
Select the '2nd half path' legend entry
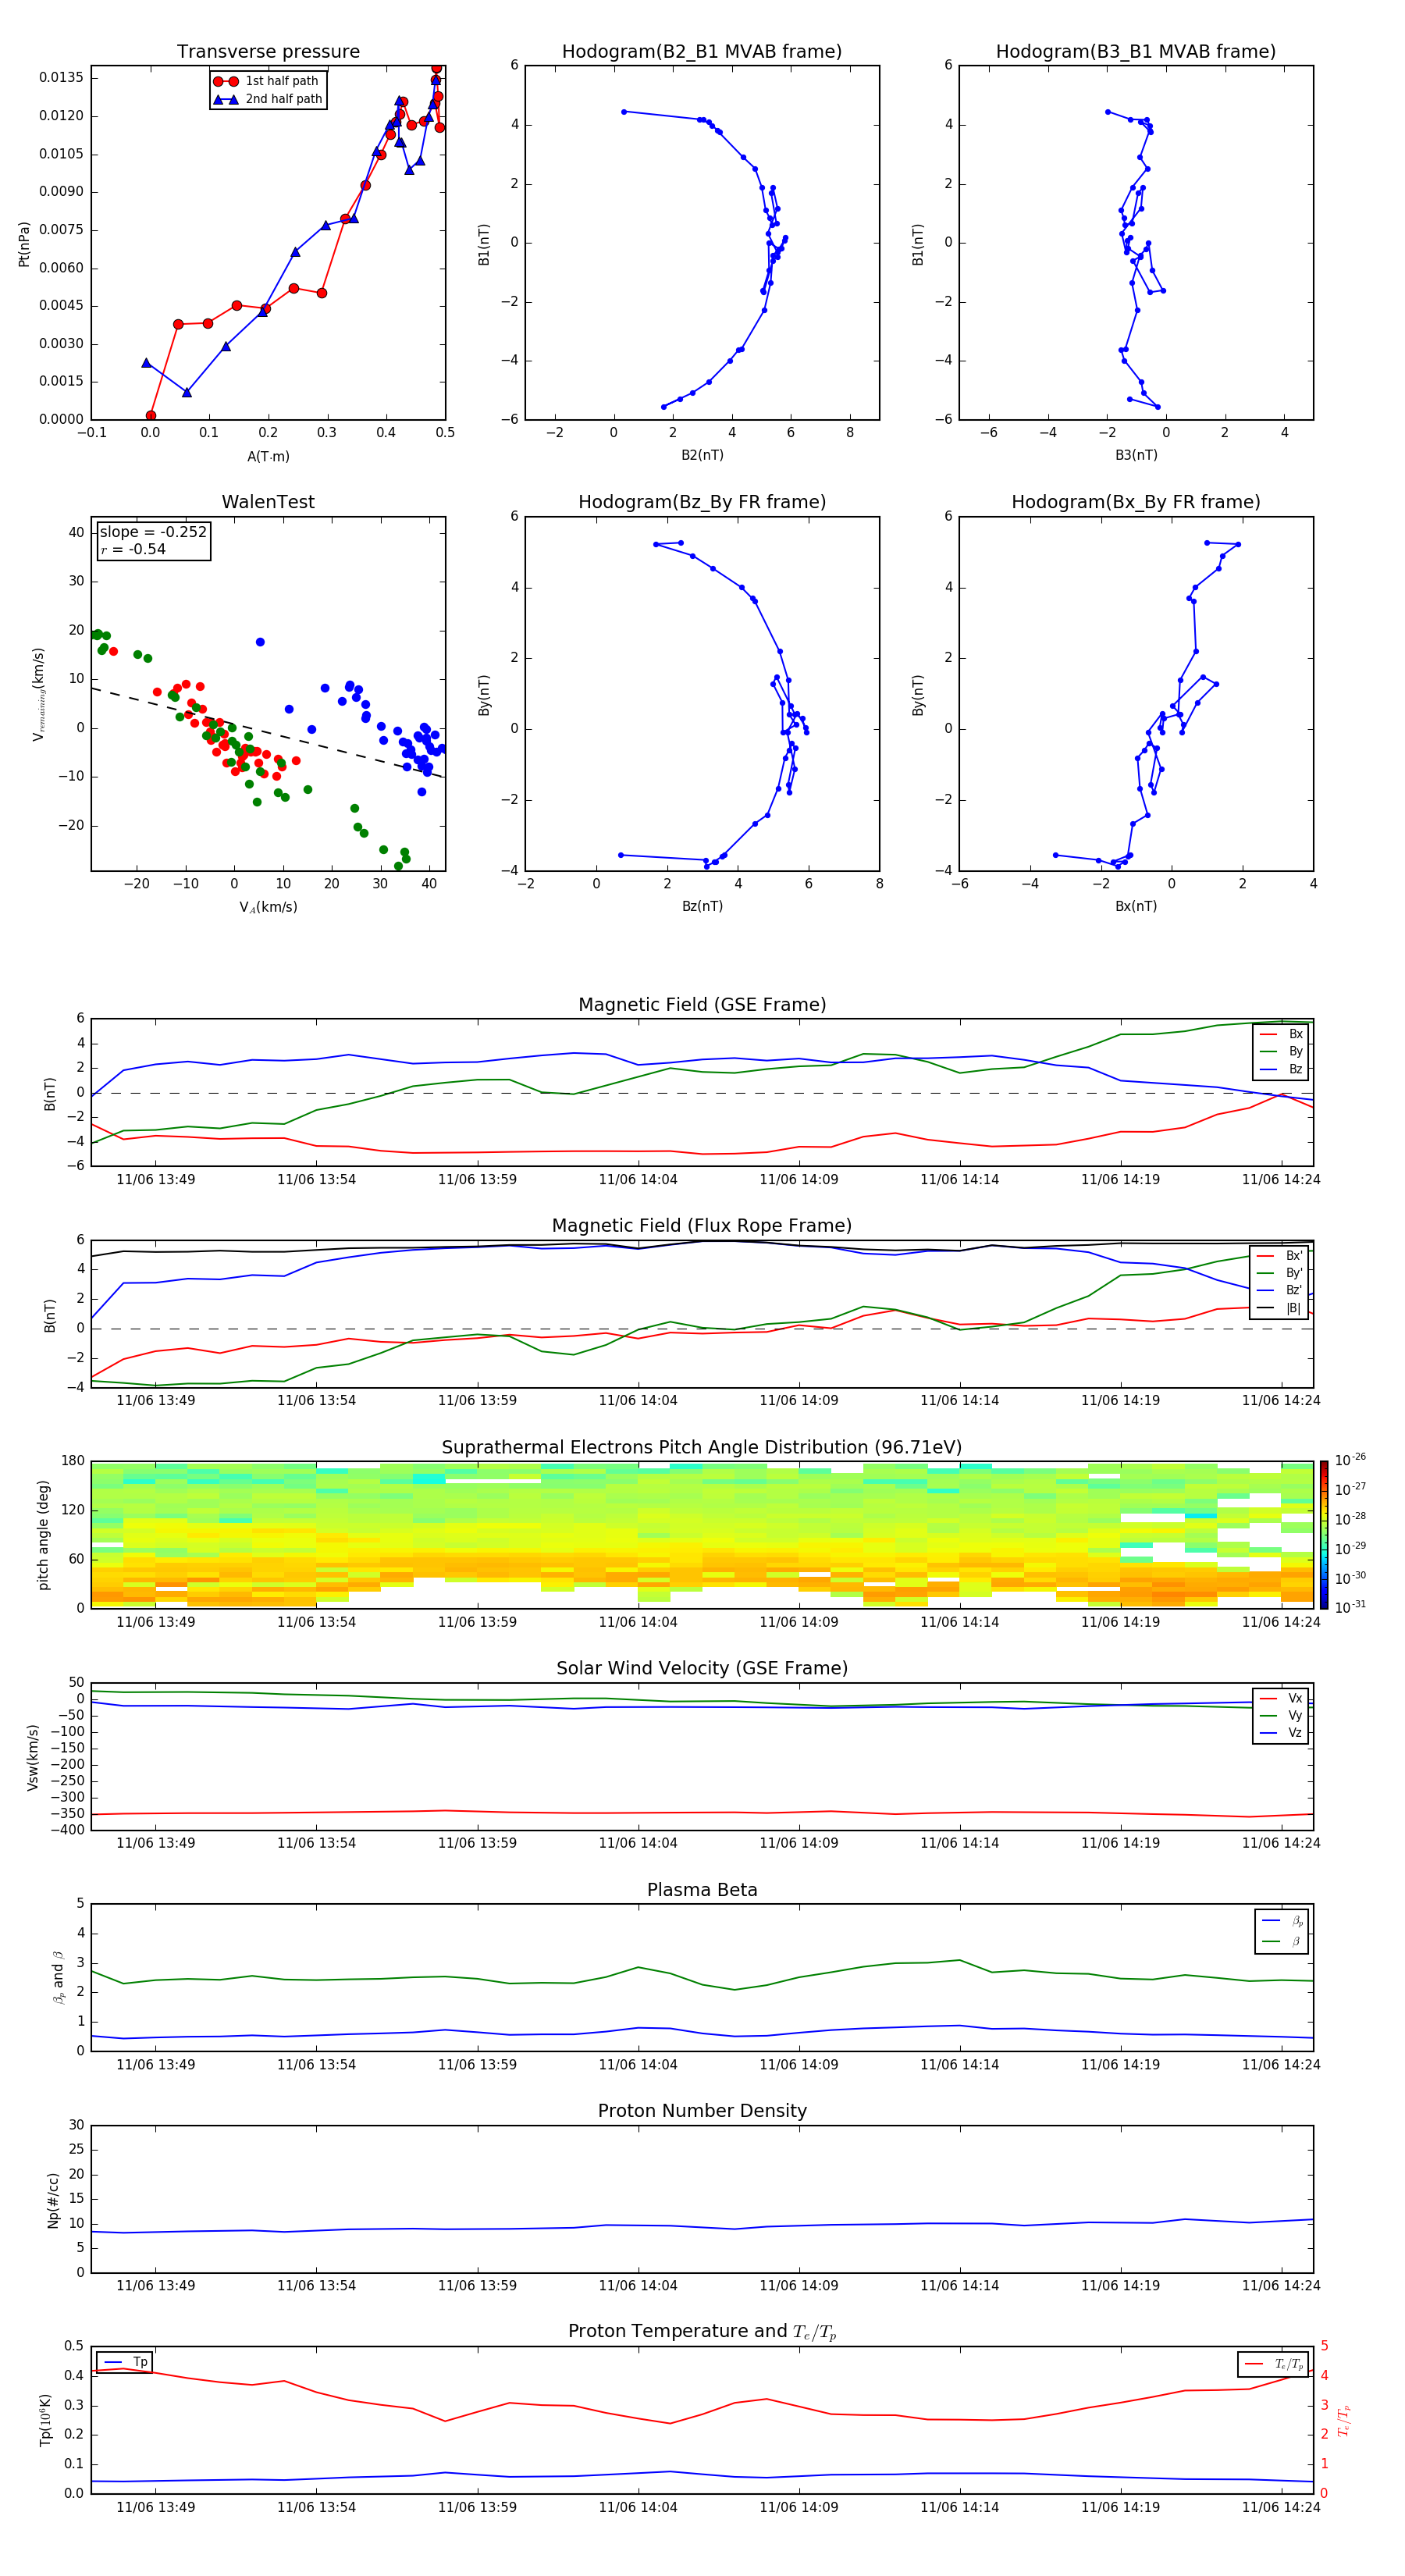(x=268, y=99)
